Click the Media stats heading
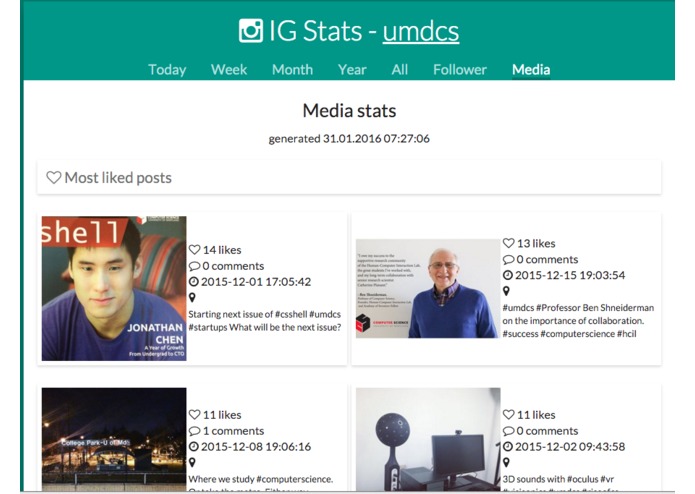Image resolution: width=695 pixels, height=494 pixels. tap(349, 111)
